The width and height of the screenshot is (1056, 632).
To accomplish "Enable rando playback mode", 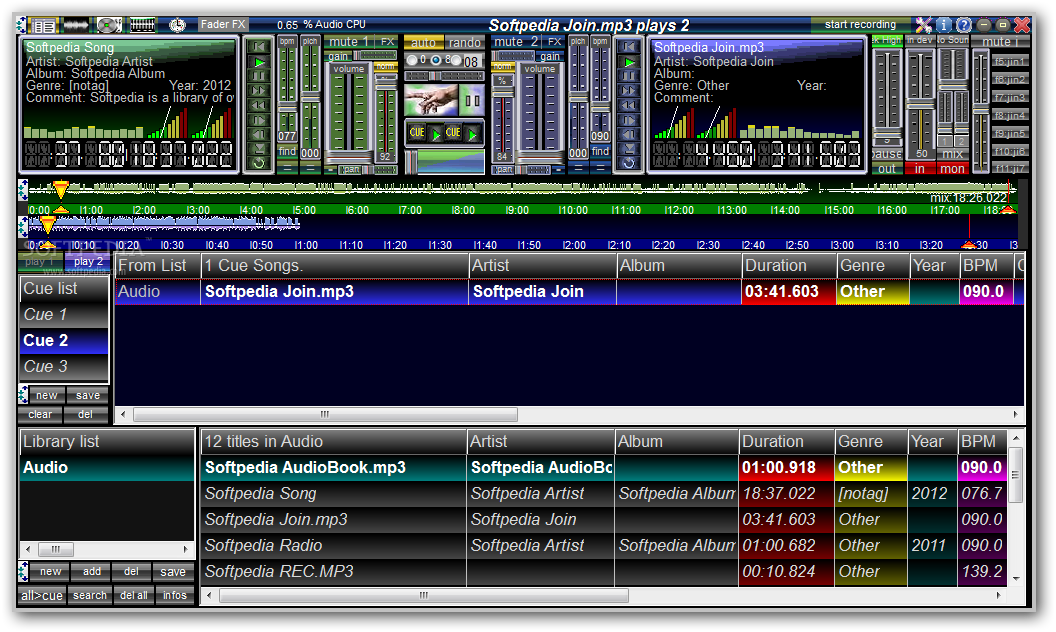I will (x=465, y=42).
